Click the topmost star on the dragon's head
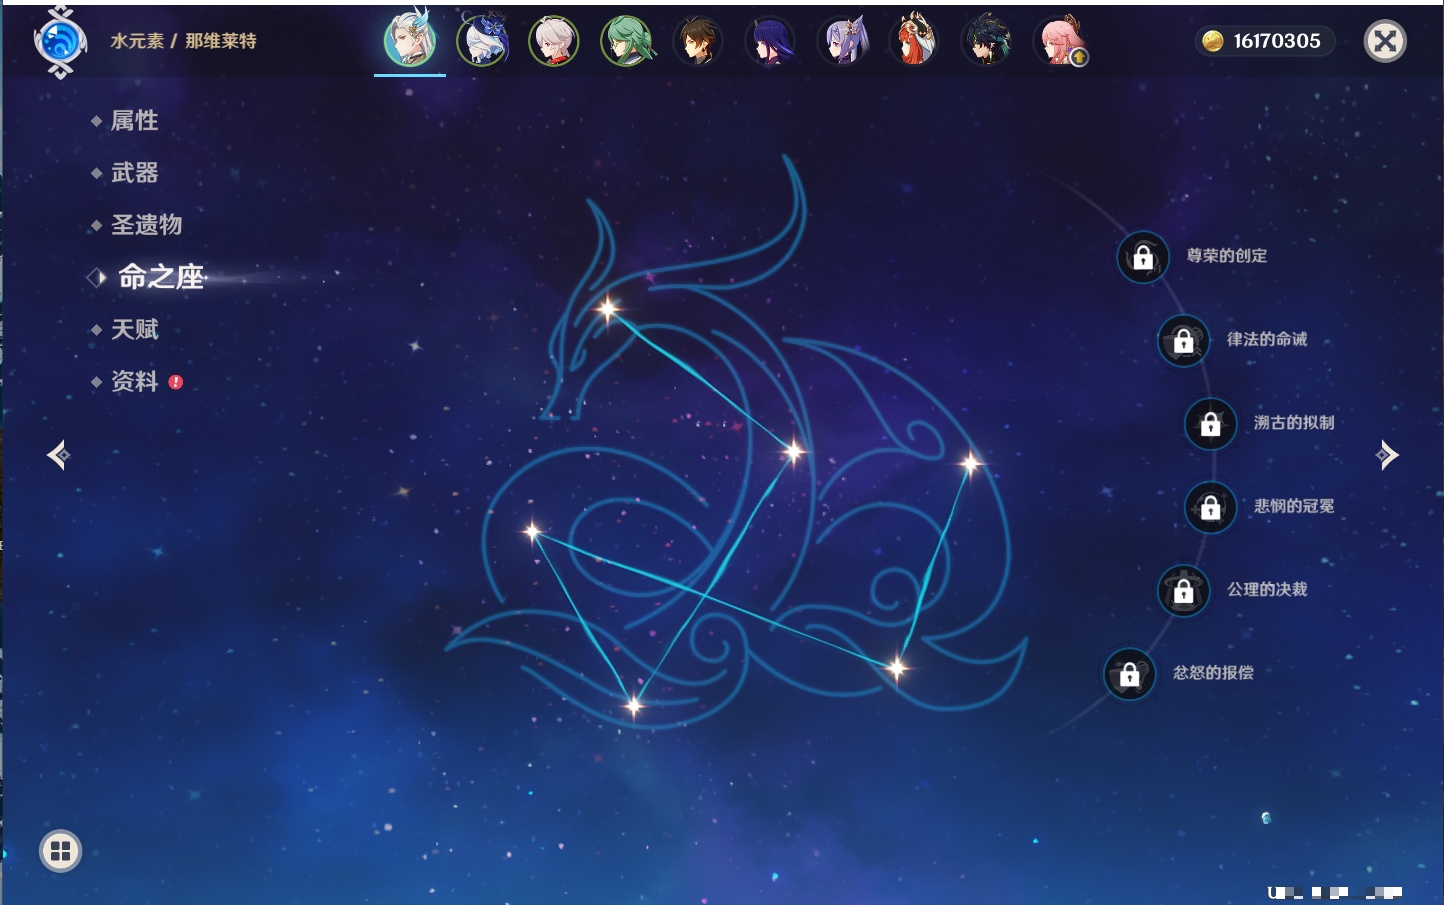The image size is (1444, 905). tap(608, 309)
